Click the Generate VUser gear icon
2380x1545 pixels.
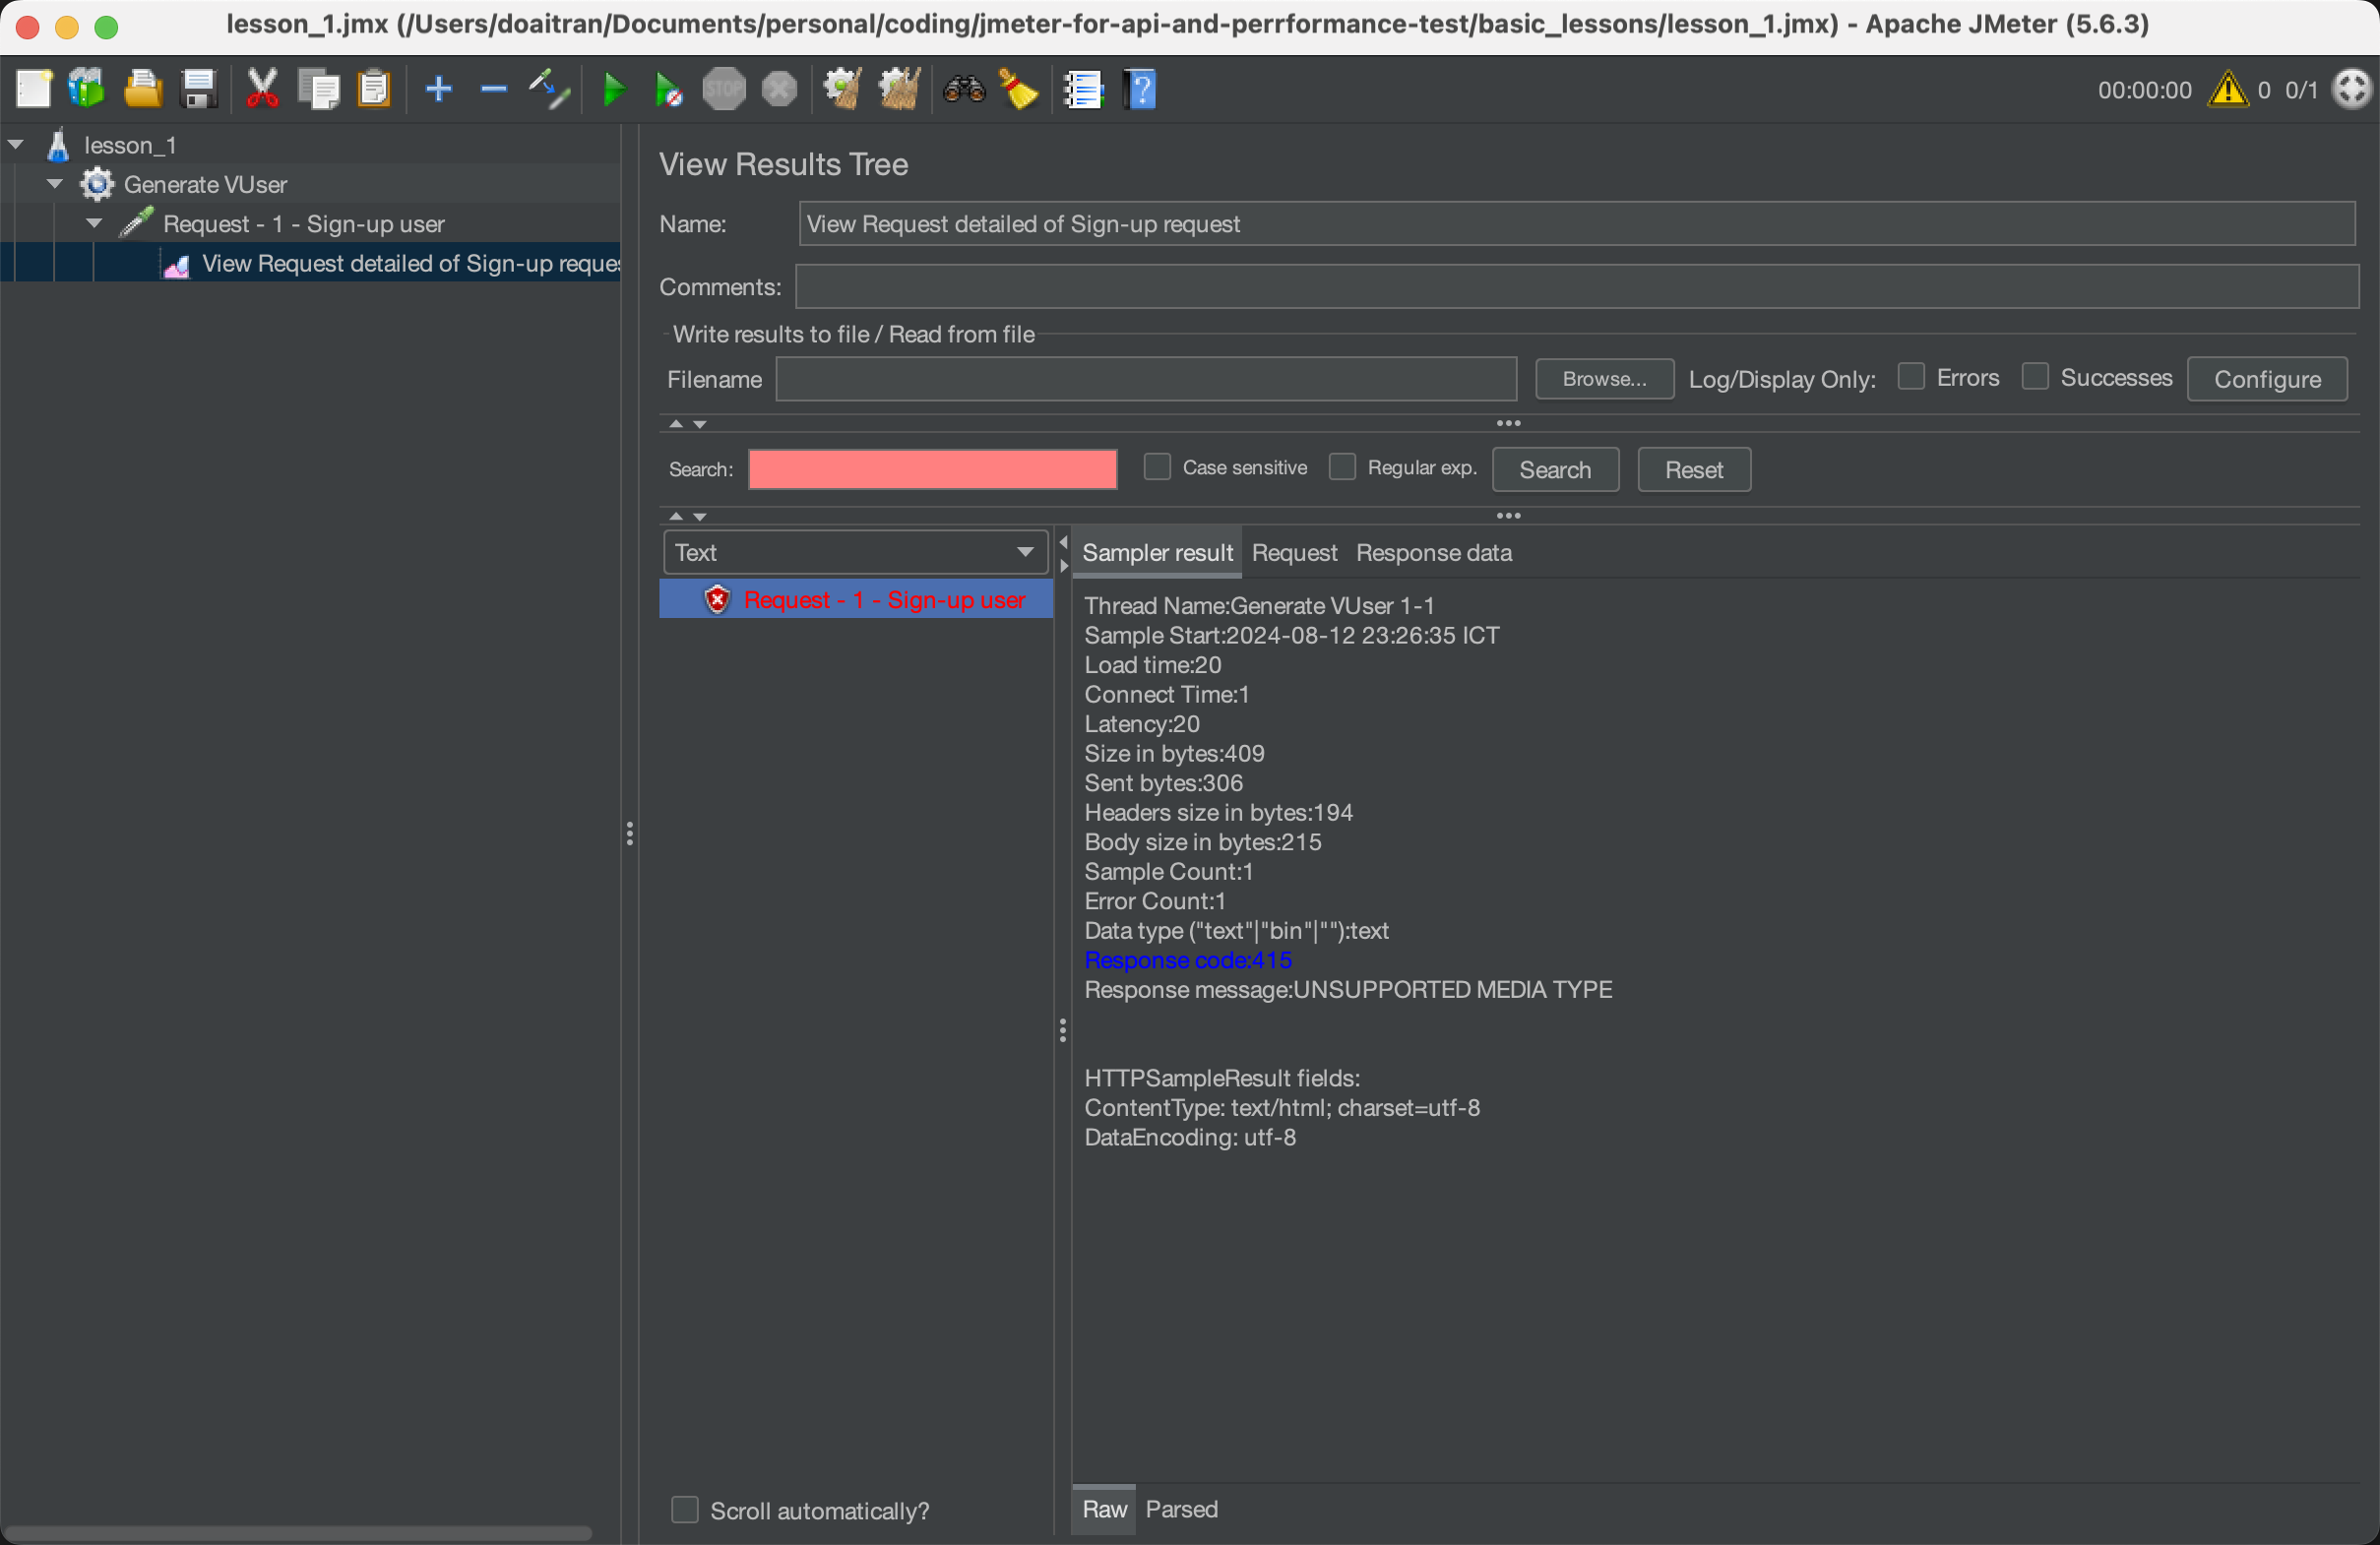pos(97,184)
